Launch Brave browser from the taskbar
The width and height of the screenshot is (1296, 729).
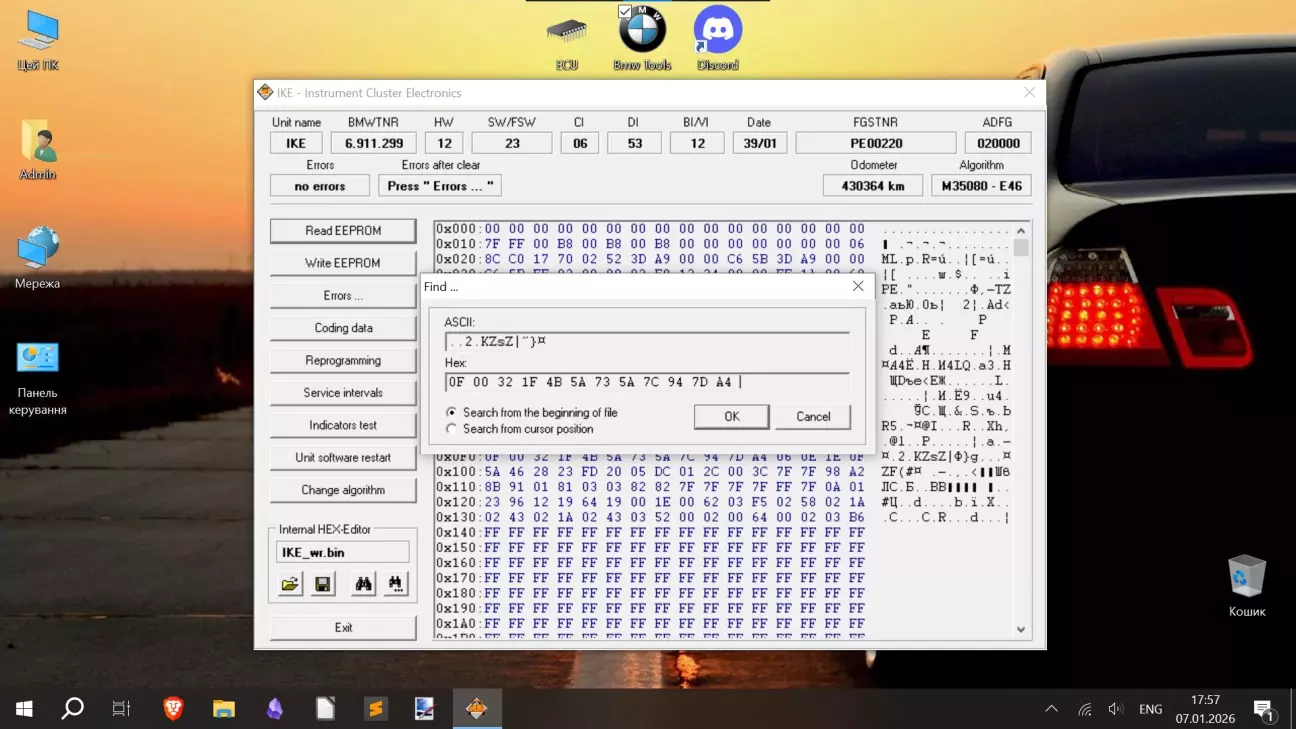point(173,709)
